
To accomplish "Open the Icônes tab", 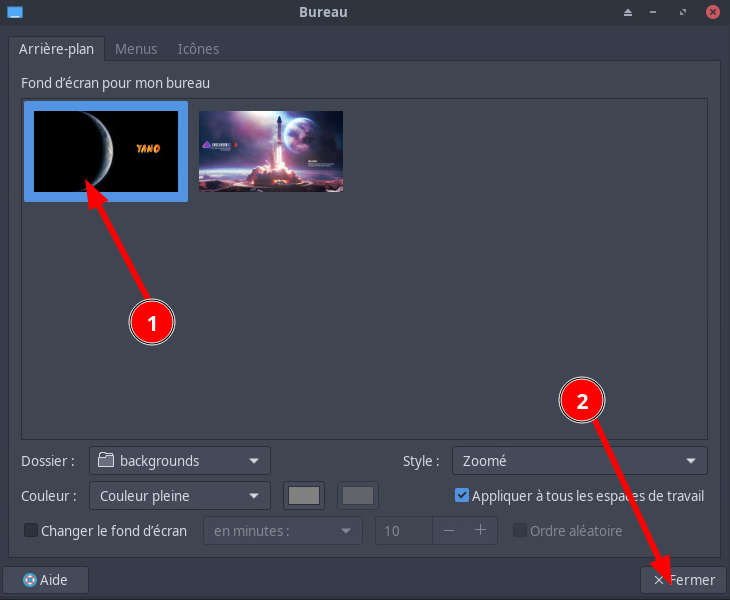I will click(198, 49).
